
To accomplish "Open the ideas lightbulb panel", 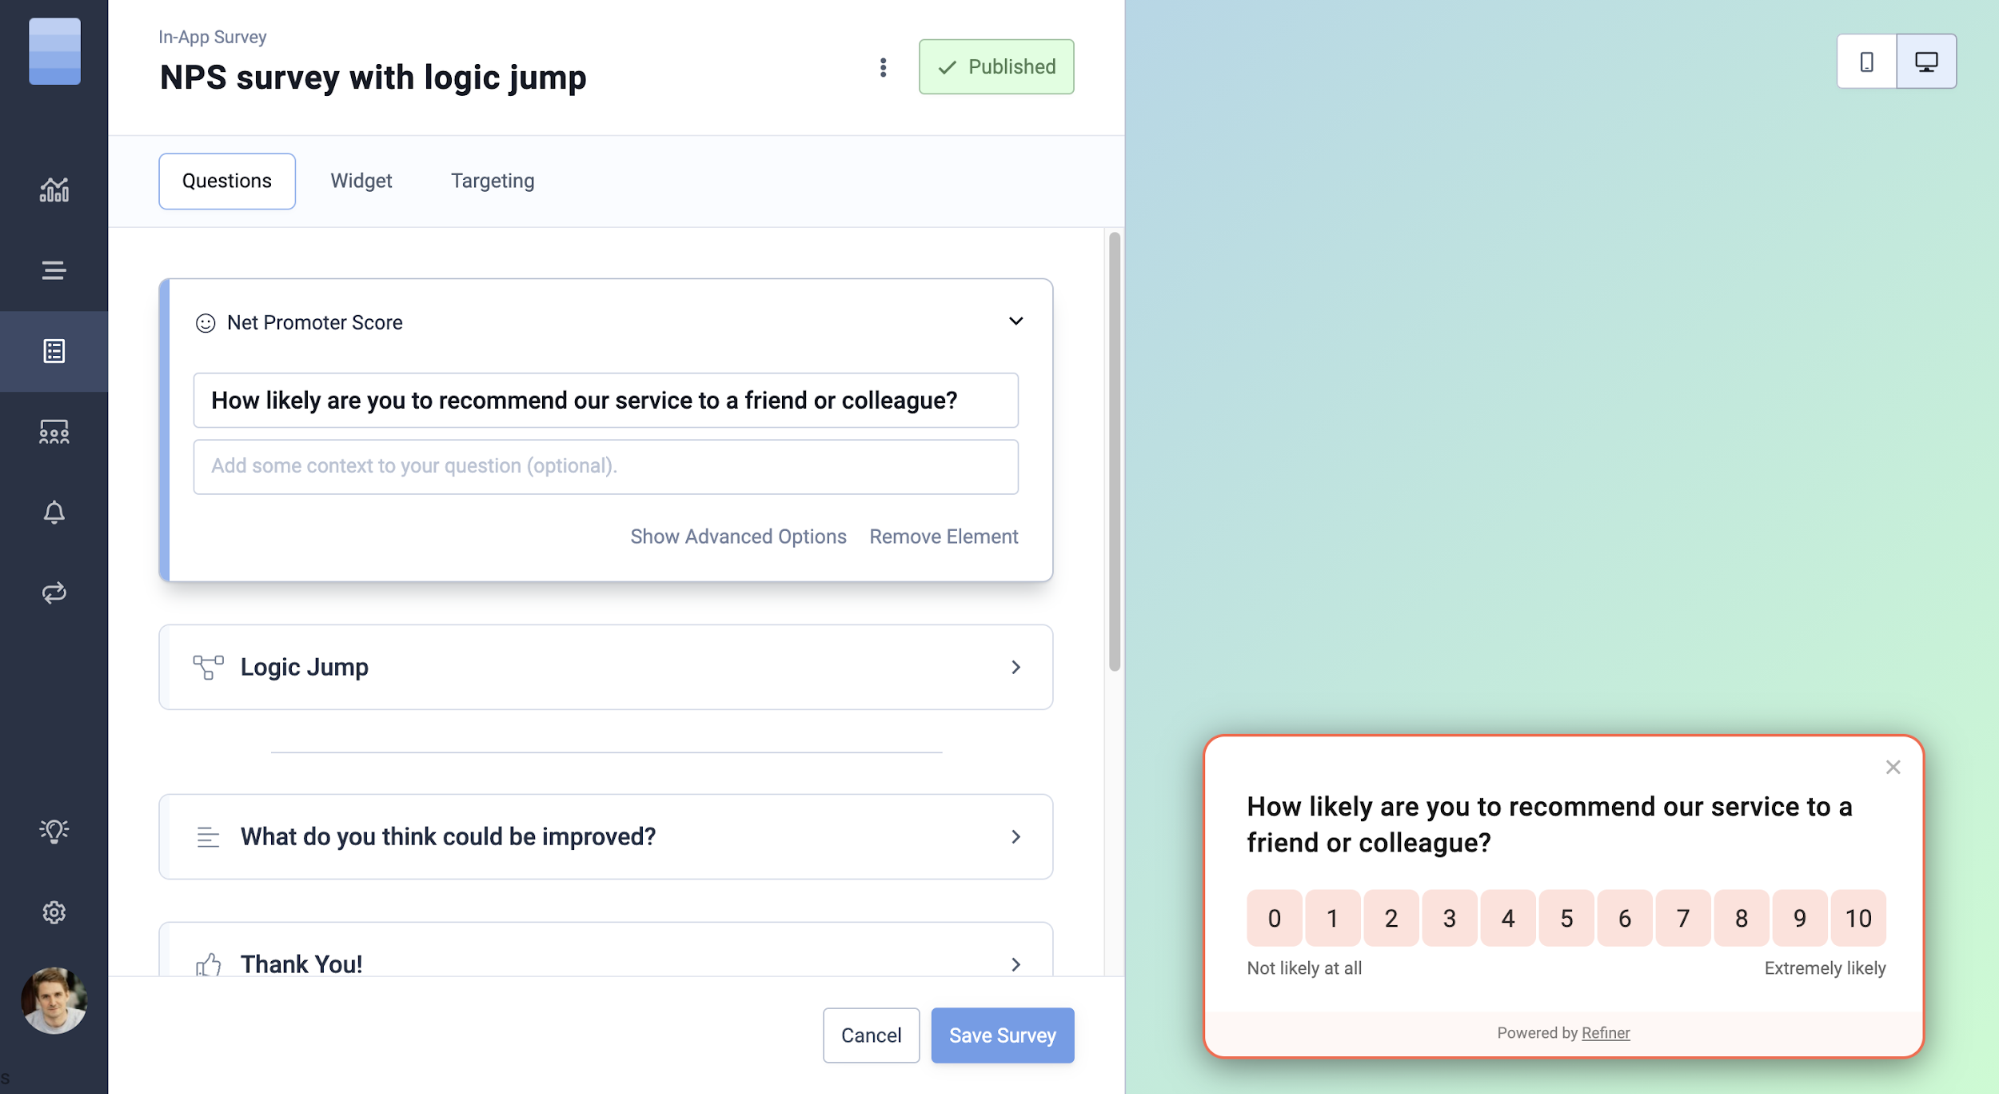I will pyautogui.click(x=54, y=829).
